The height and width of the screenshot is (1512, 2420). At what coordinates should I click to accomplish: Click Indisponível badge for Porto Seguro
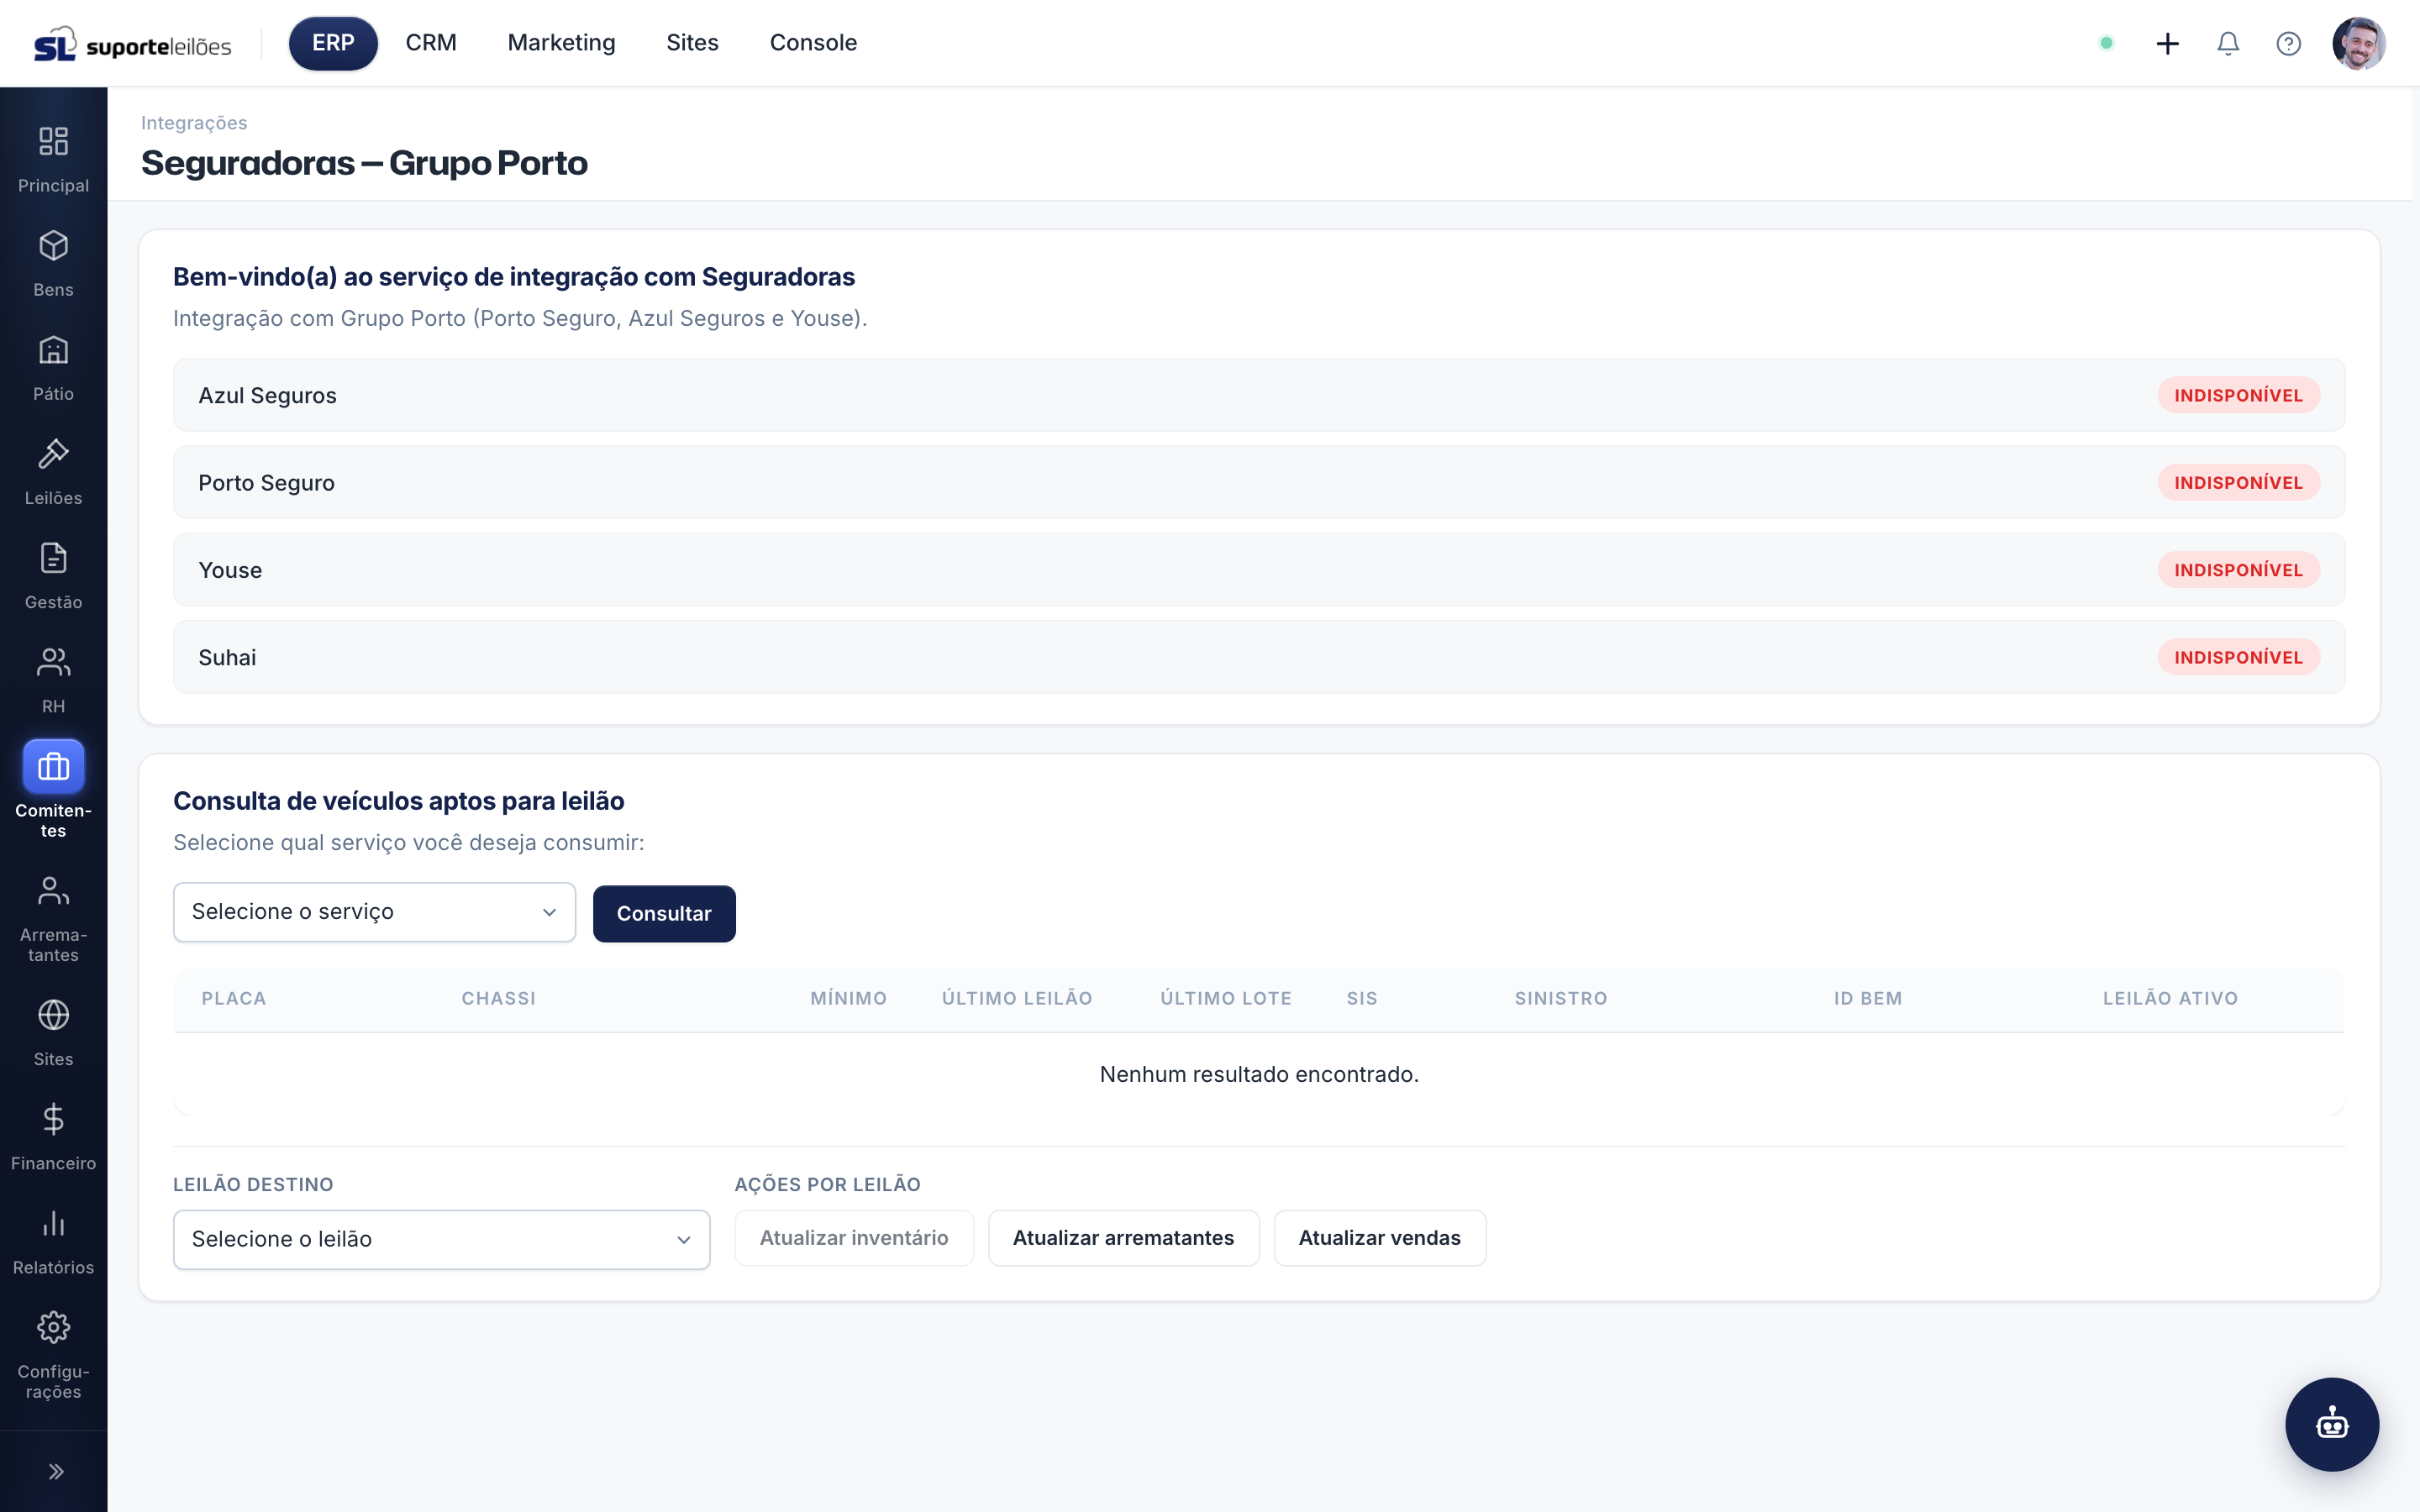click(x=2238, y=482)
